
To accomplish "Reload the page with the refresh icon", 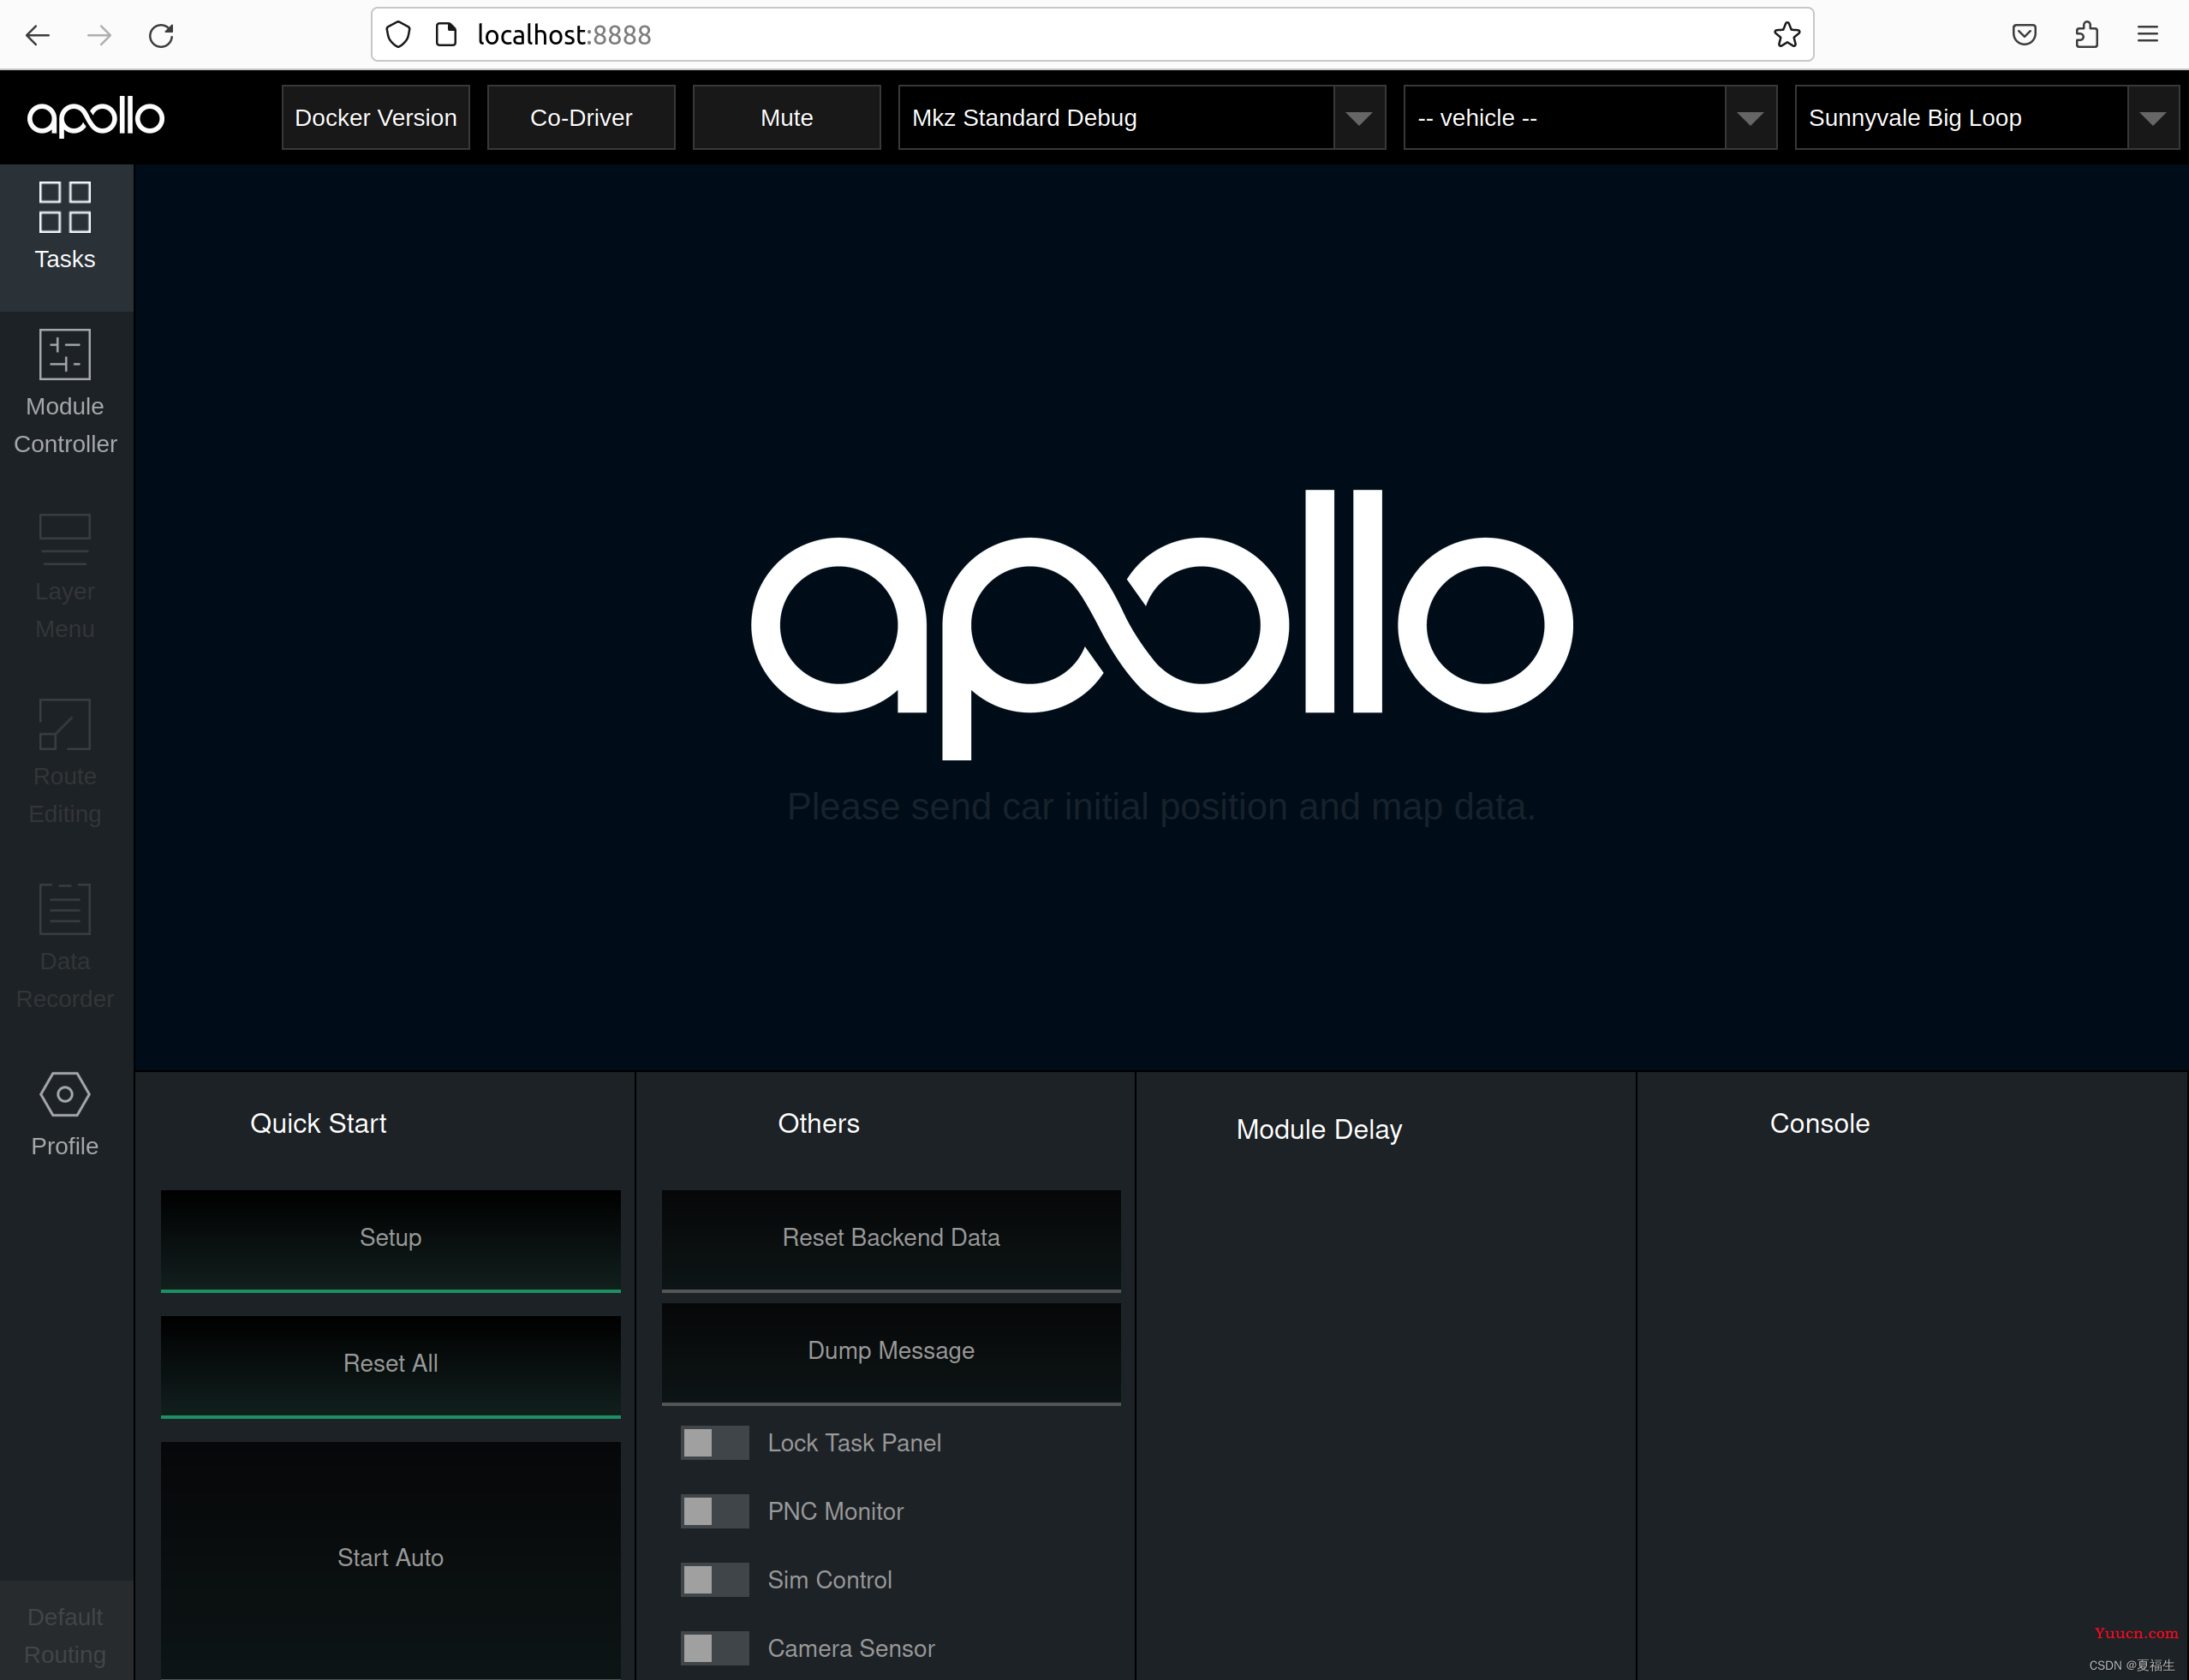I will [161, 35].
